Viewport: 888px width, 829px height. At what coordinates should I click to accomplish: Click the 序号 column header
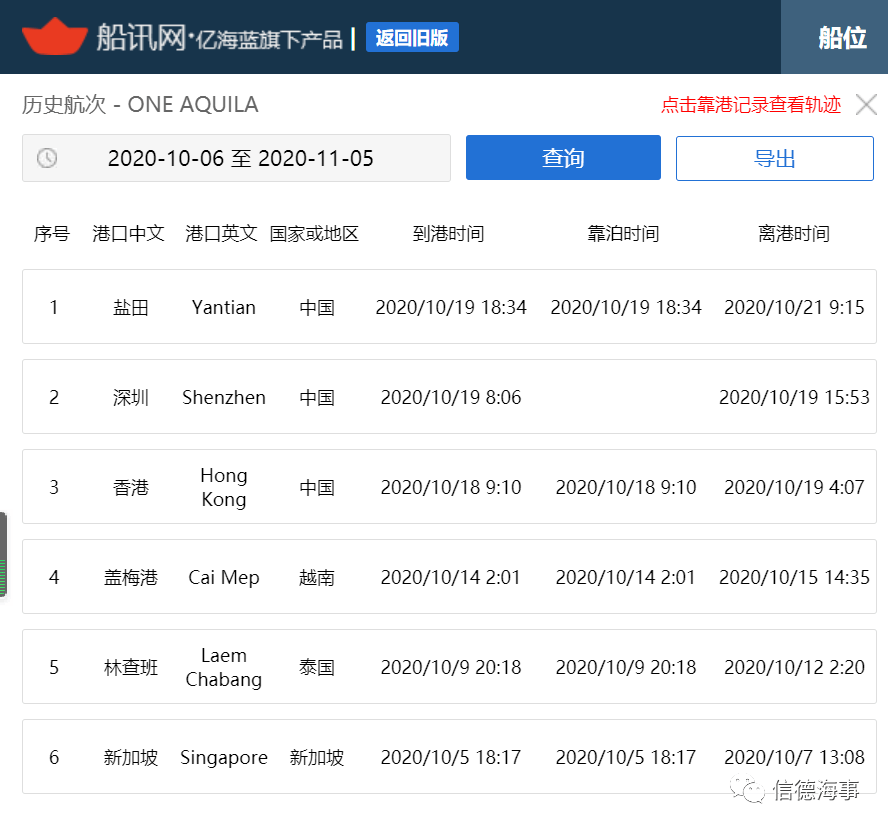click(52, 233)
